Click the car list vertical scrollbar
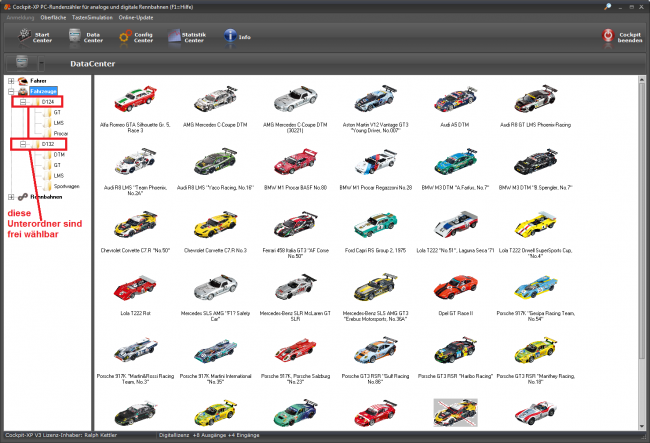The image size is (650, 443). tap(642, 253)
